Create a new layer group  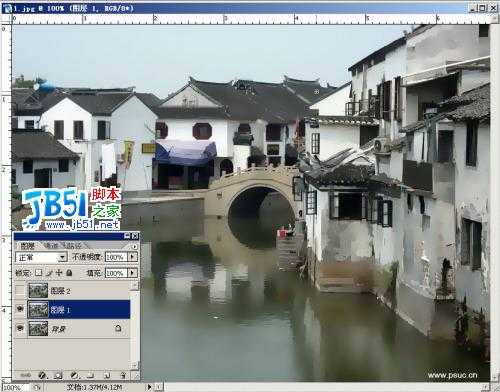pyautogui.click(x=90, y=375)
